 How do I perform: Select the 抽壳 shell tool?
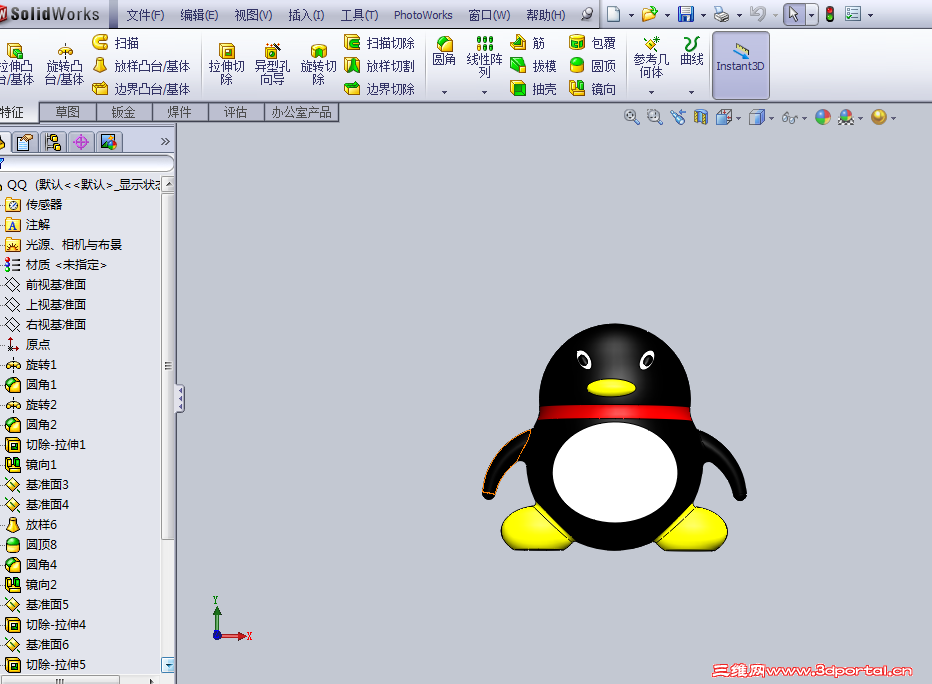coord(533,89)
